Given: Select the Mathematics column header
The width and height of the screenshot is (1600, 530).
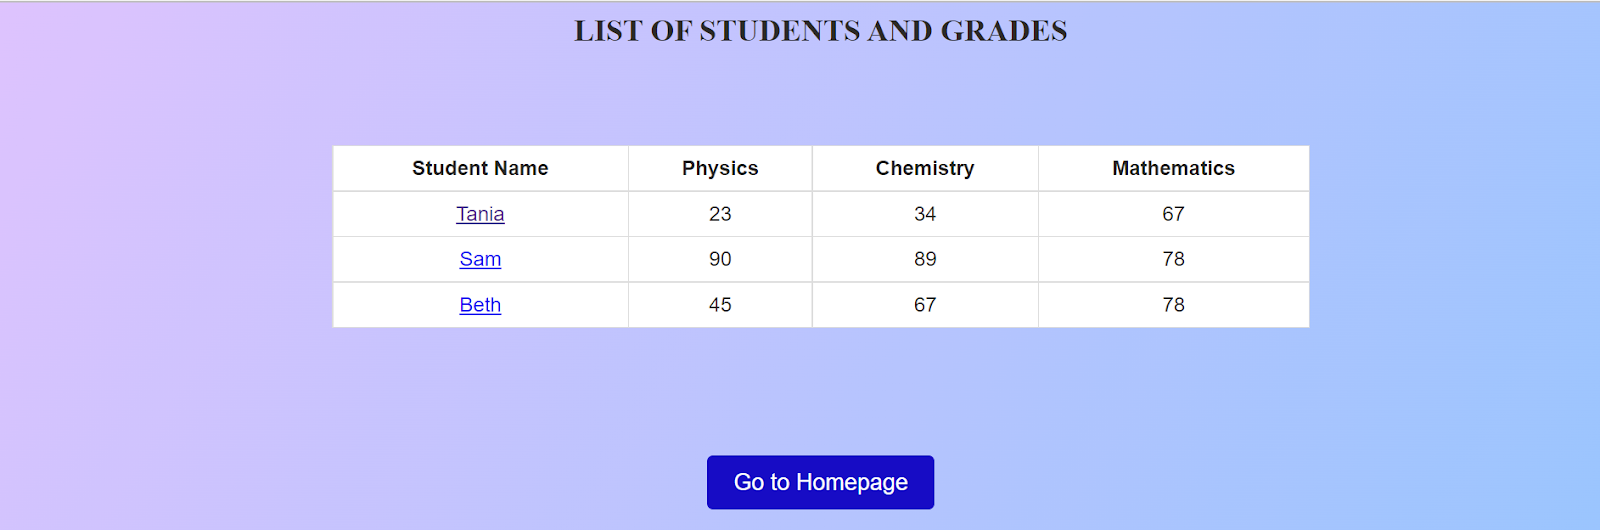Looking at the screenshot, I should coord(1173,168).
